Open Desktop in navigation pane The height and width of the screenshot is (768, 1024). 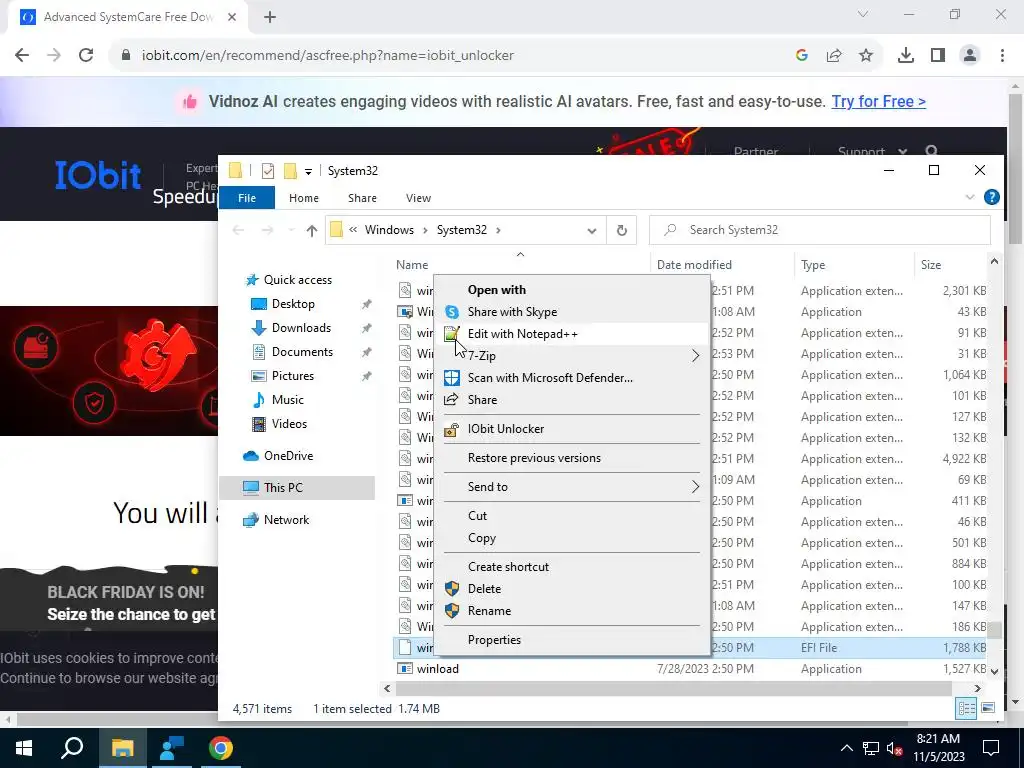coord(293,304)
